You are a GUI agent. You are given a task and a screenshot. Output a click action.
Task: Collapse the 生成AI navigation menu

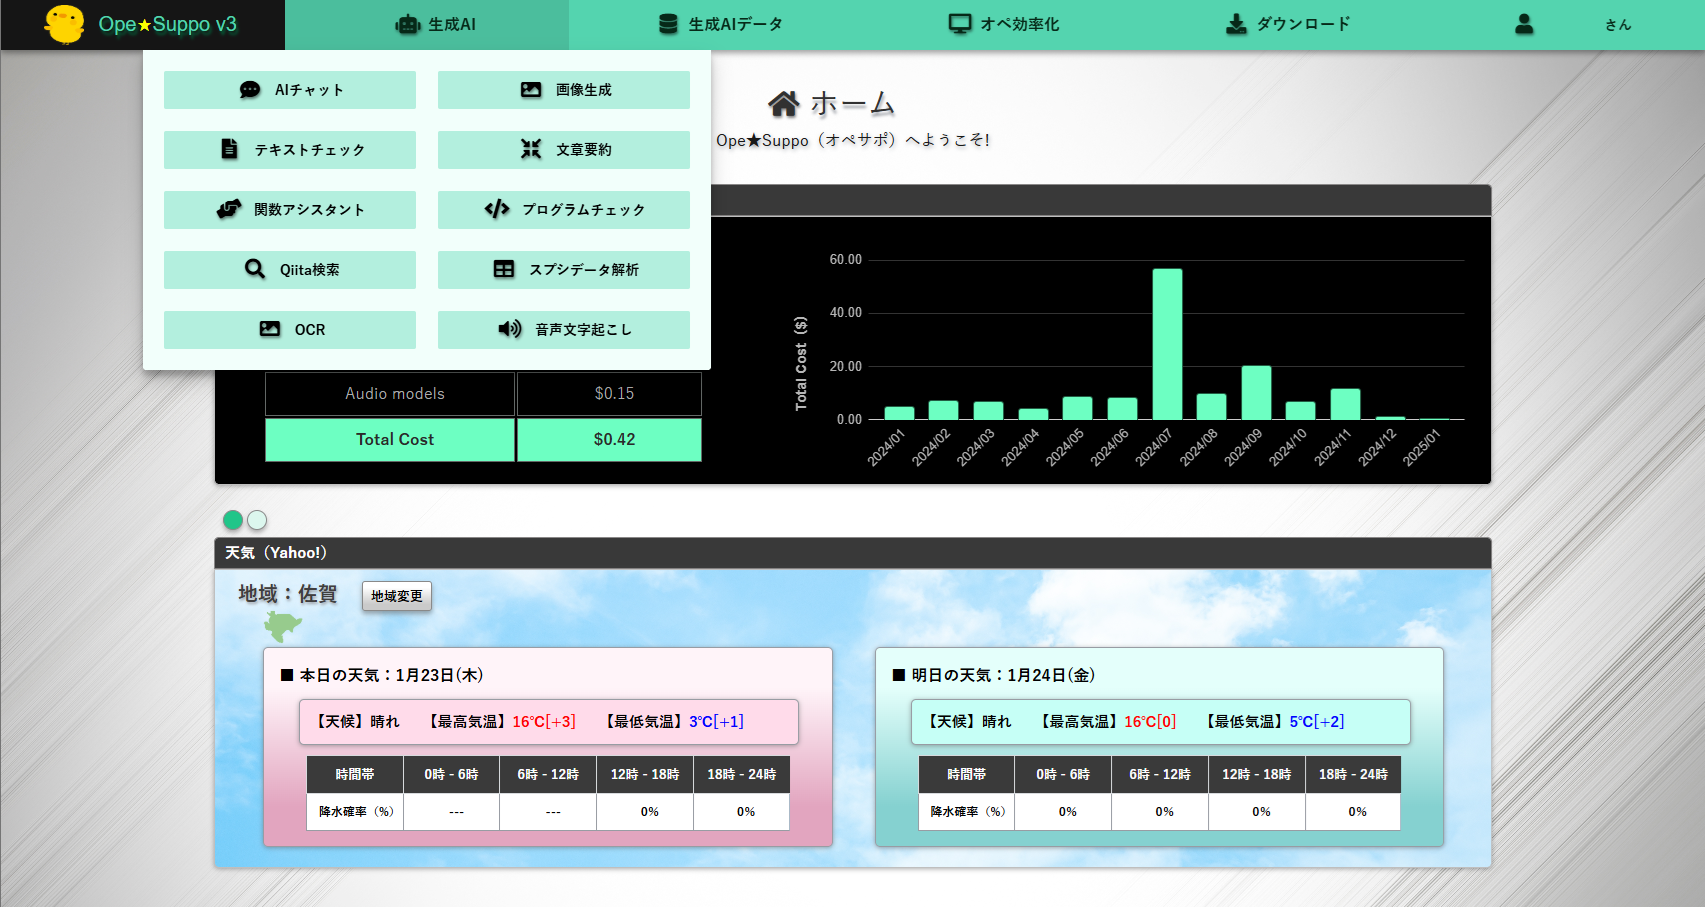436,24
